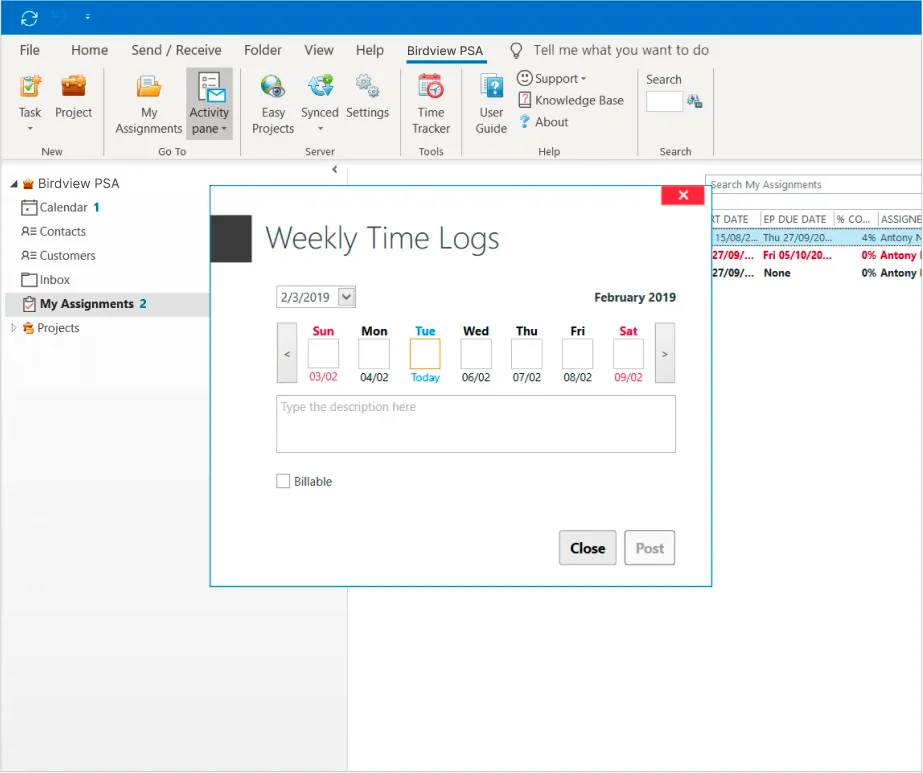
Task: Open the File menu
Action: (29, 50)
